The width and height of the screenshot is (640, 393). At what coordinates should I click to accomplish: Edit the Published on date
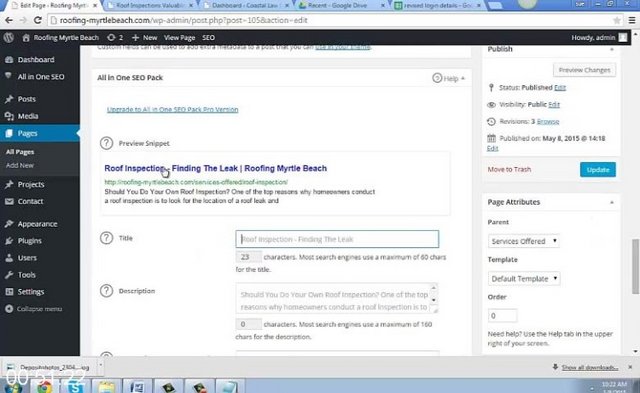(x=492, y=149)
